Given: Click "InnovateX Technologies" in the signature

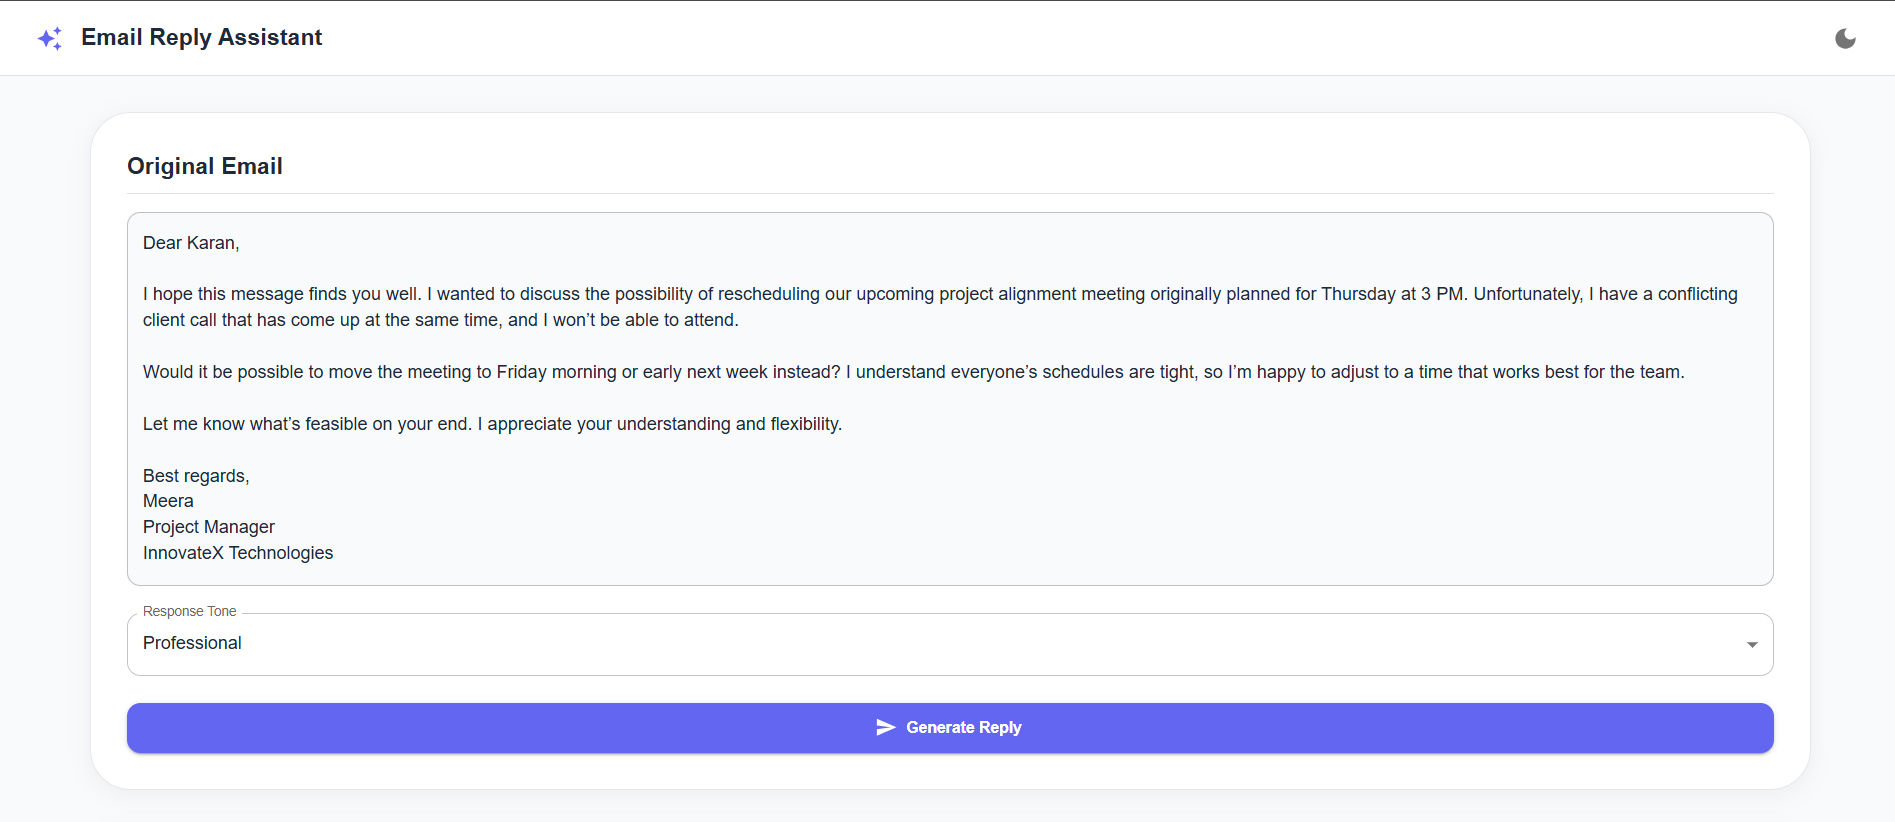Looking at the screenshot, I should [238, 553].
